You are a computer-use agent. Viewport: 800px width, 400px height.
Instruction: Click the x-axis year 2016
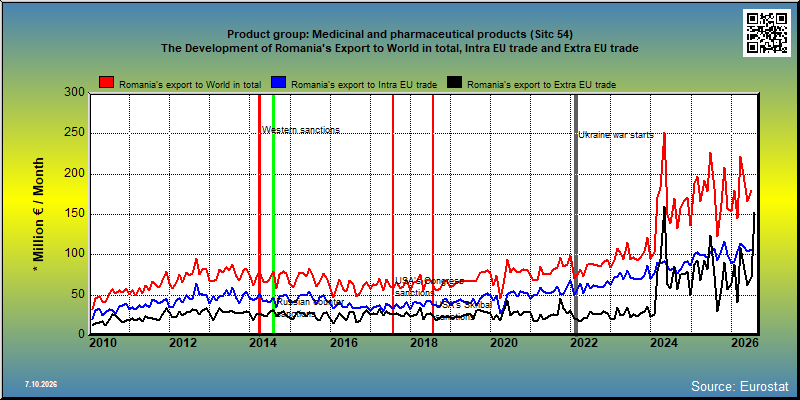point(343,343)
